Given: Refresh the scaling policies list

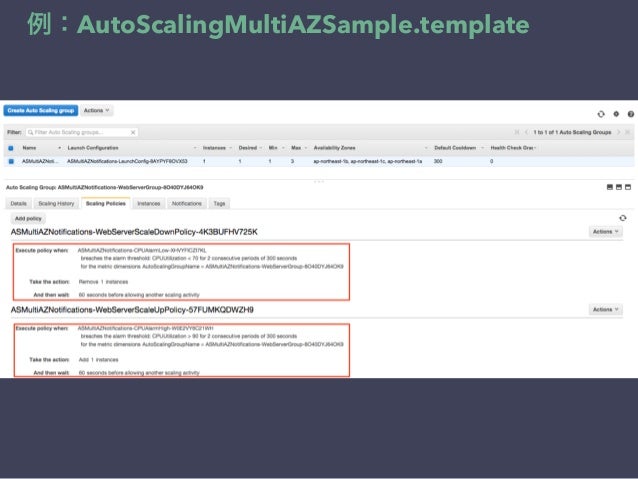Looking at the screenshot, I should point(623,218).
